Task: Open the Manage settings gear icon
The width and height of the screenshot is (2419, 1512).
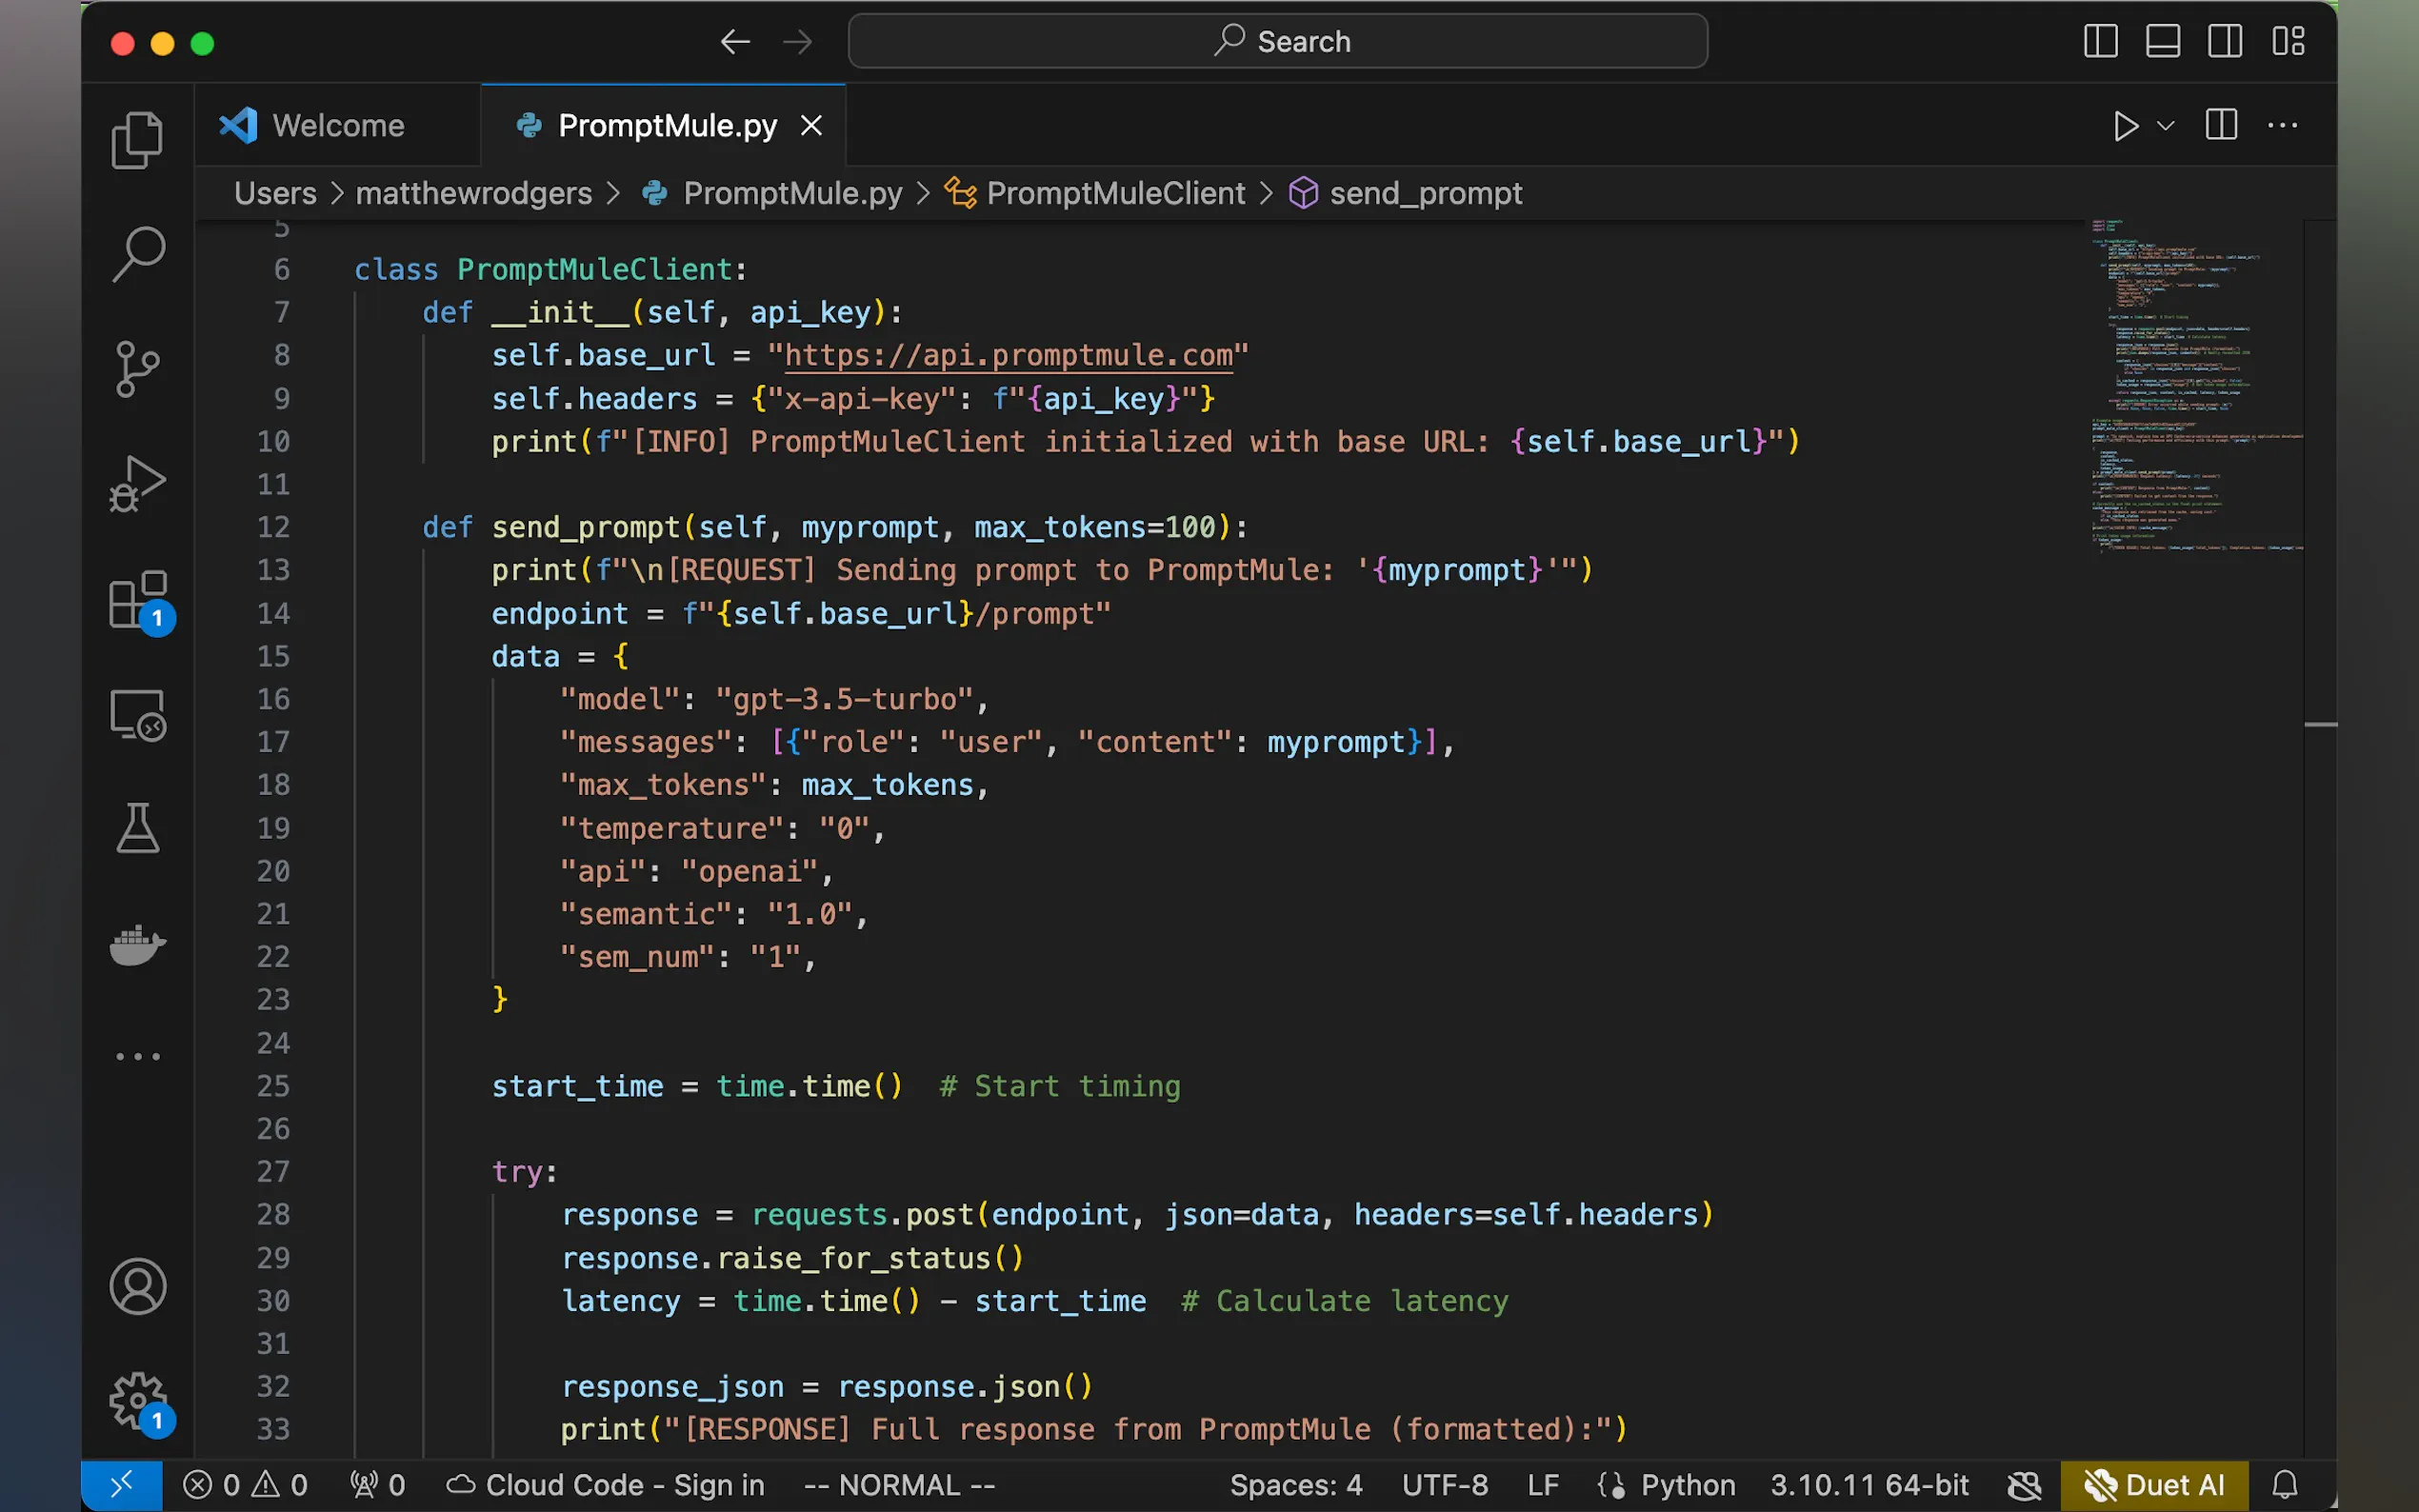Action: (x=138, y=1400)
